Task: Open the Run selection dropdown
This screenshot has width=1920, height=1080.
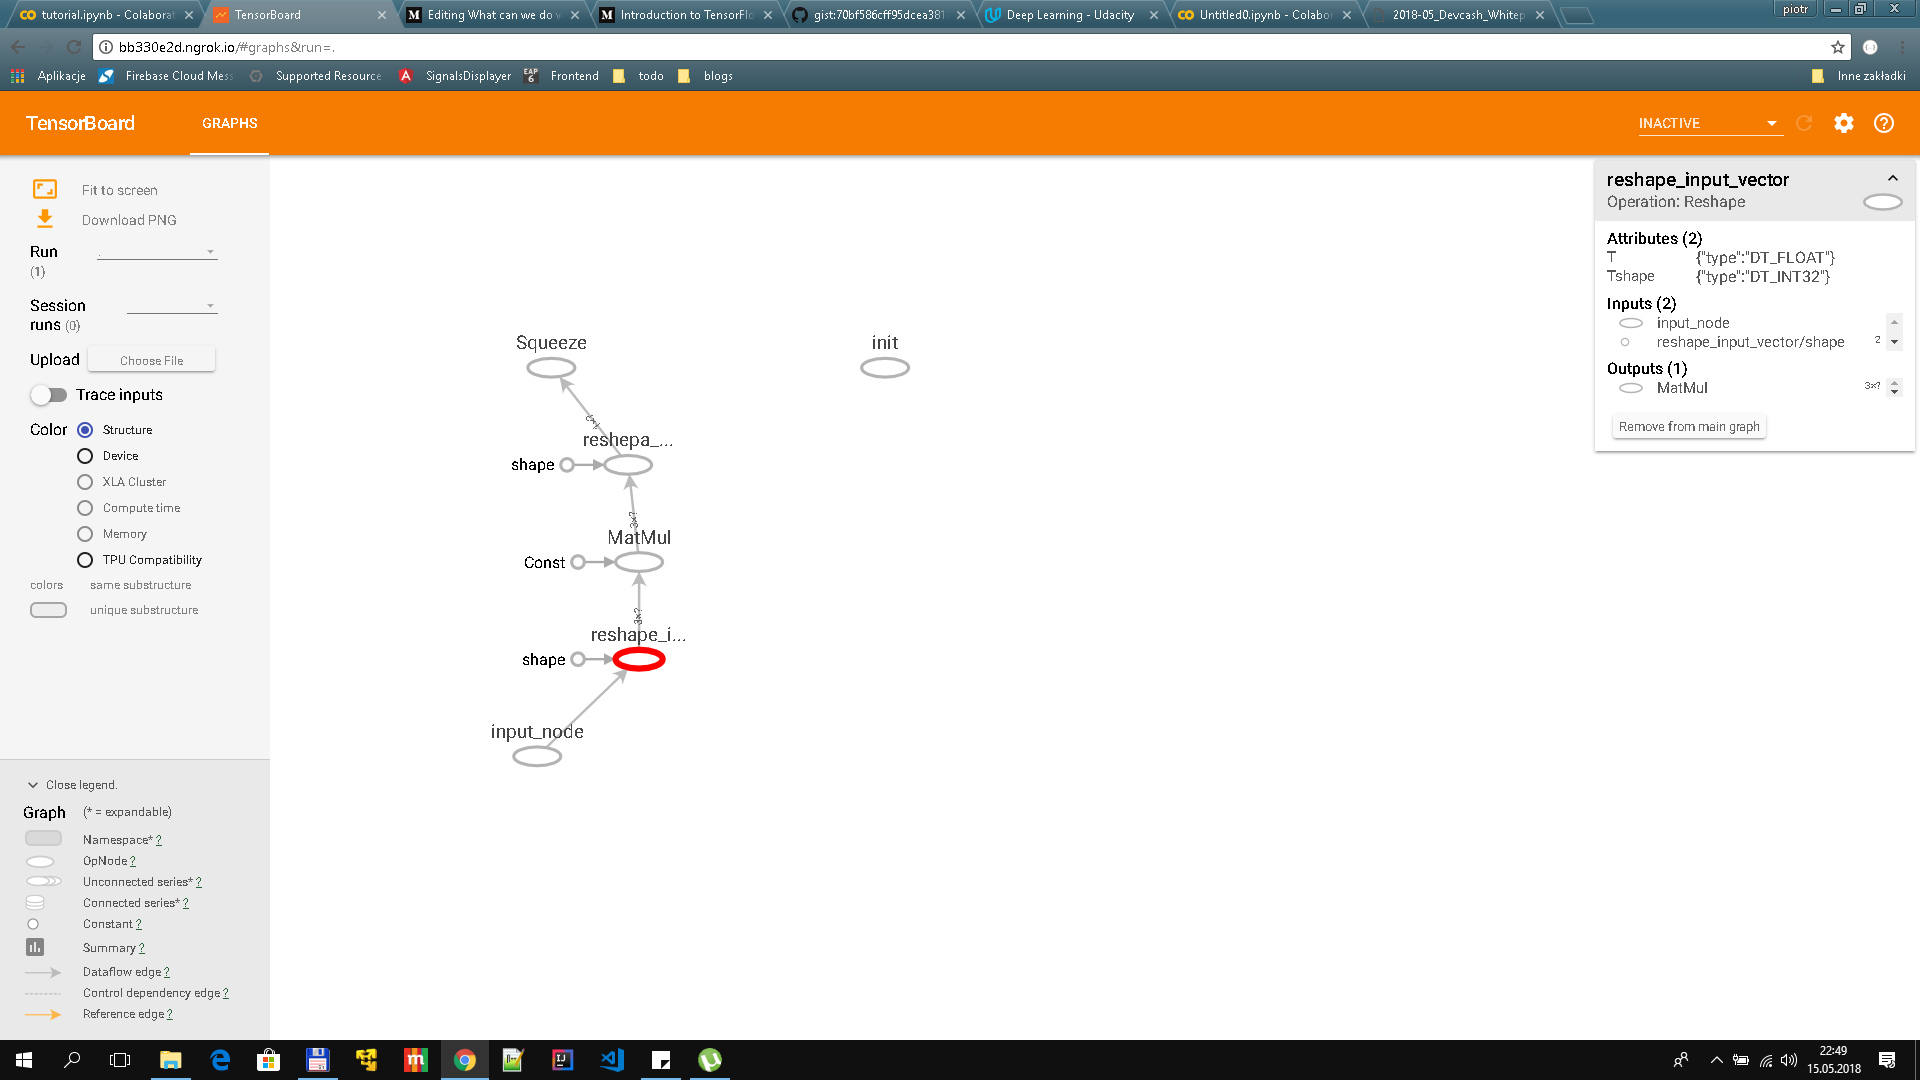Action: click(157, 251)
